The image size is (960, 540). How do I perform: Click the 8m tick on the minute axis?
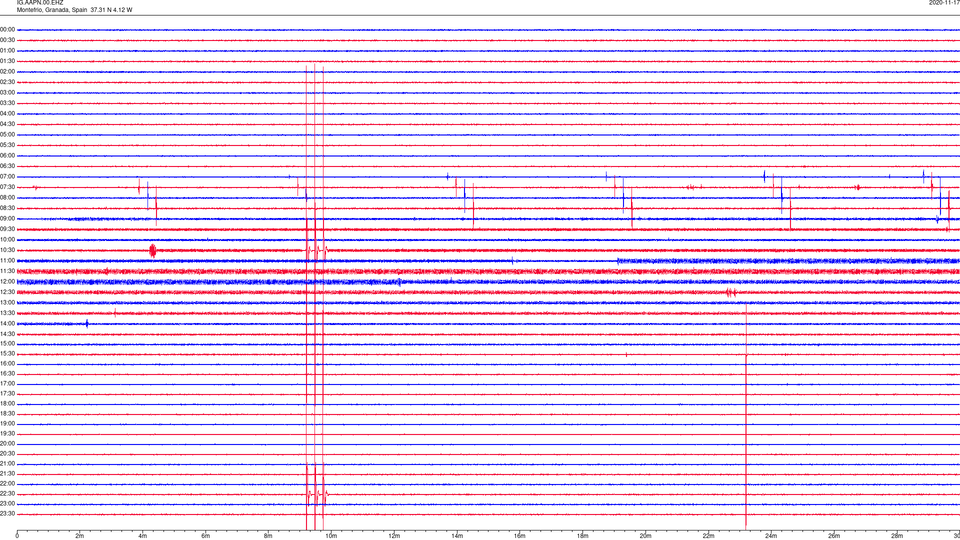[x=268, y=536]
